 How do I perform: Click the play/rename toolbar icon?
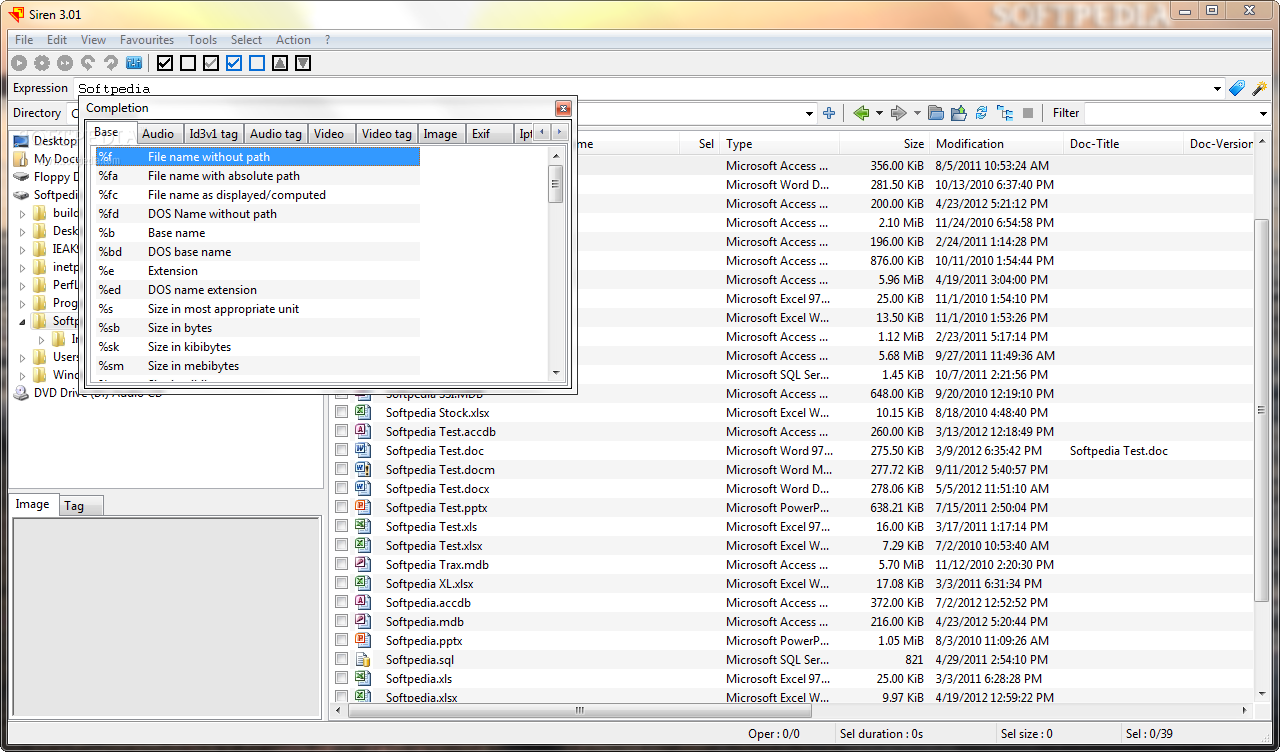19,63
